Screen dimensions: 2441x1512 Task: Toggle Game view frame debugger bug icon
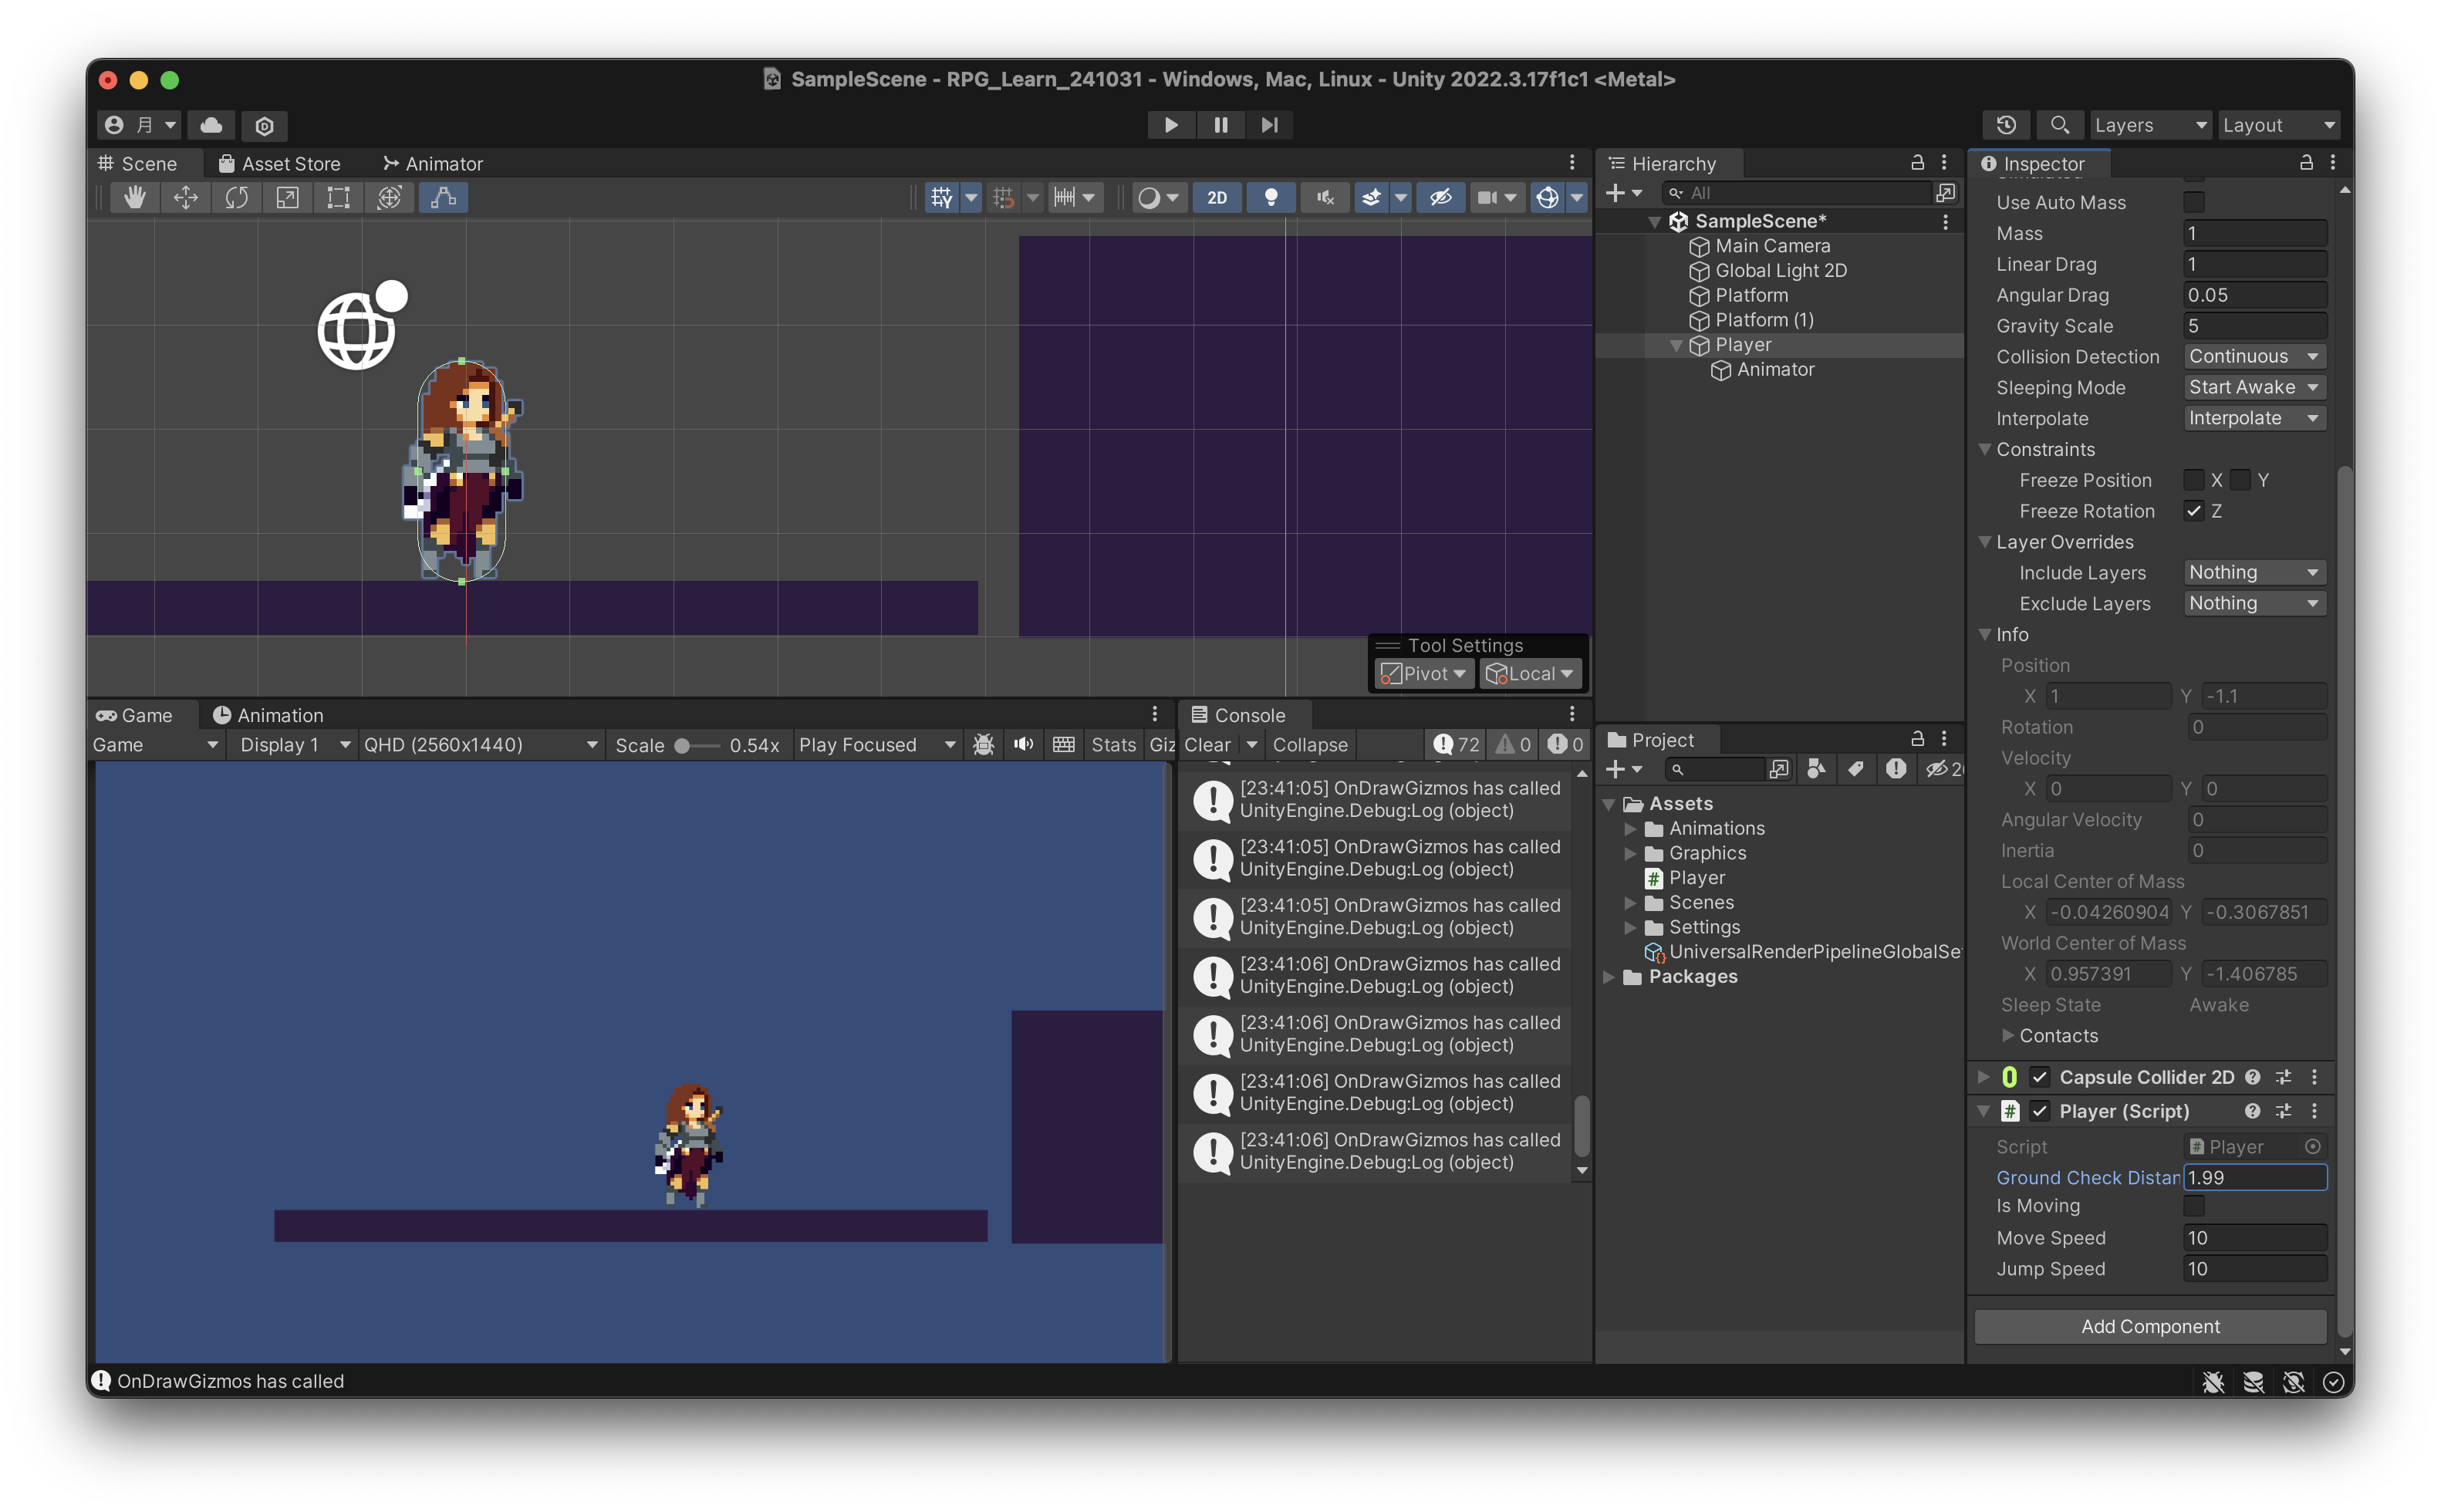pos(983,744)
